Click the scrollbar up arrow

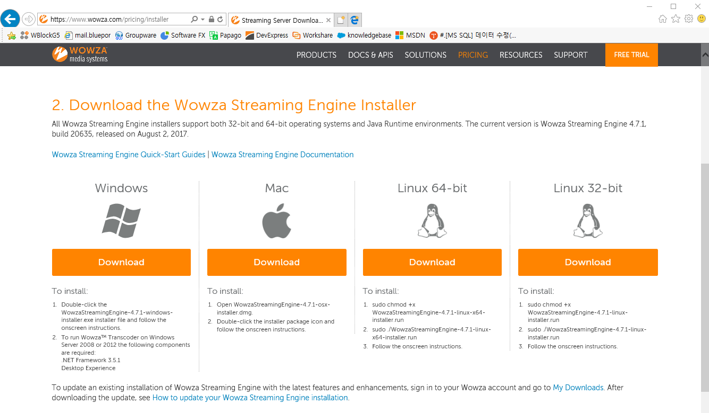pyautogui.click(x=705, y=55)
